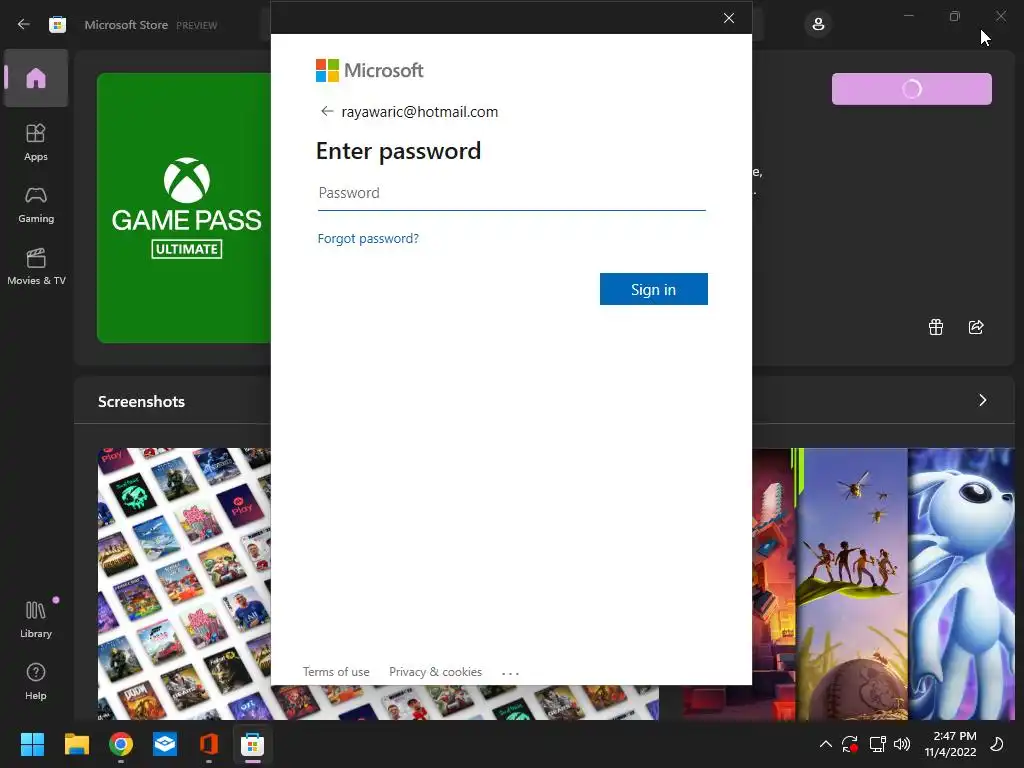Open Movies & TV section

[x=36, y=266]
